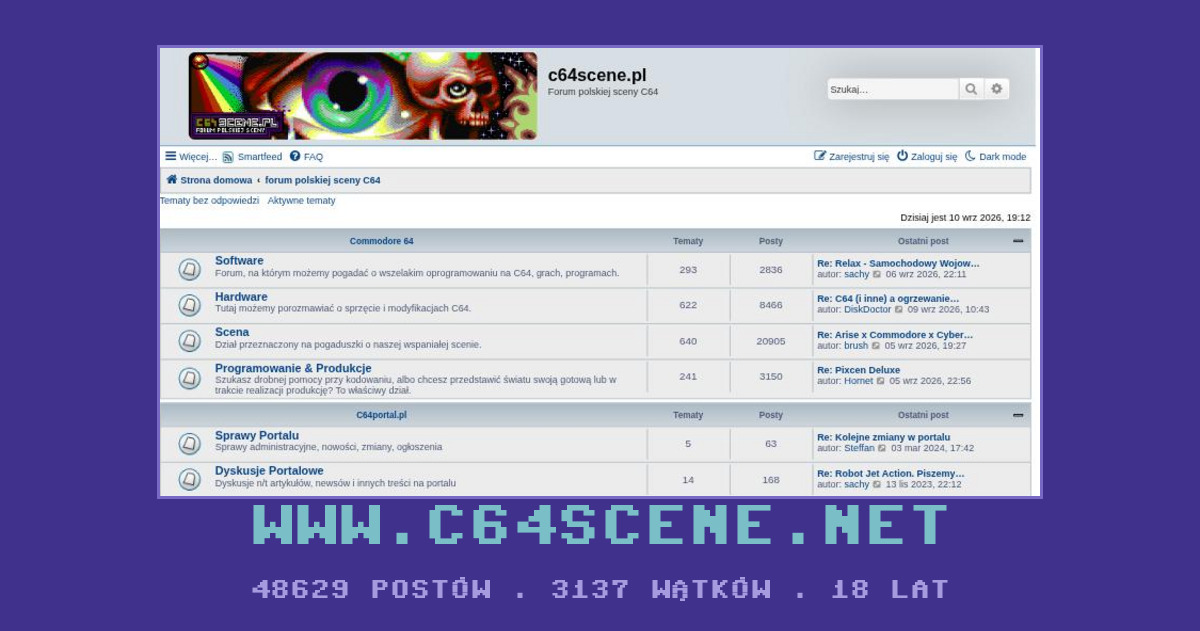The height and width of the screenshot is (631, 1200).
Task: Click the c64scene.pl logo banner
Action: [363, 96]
